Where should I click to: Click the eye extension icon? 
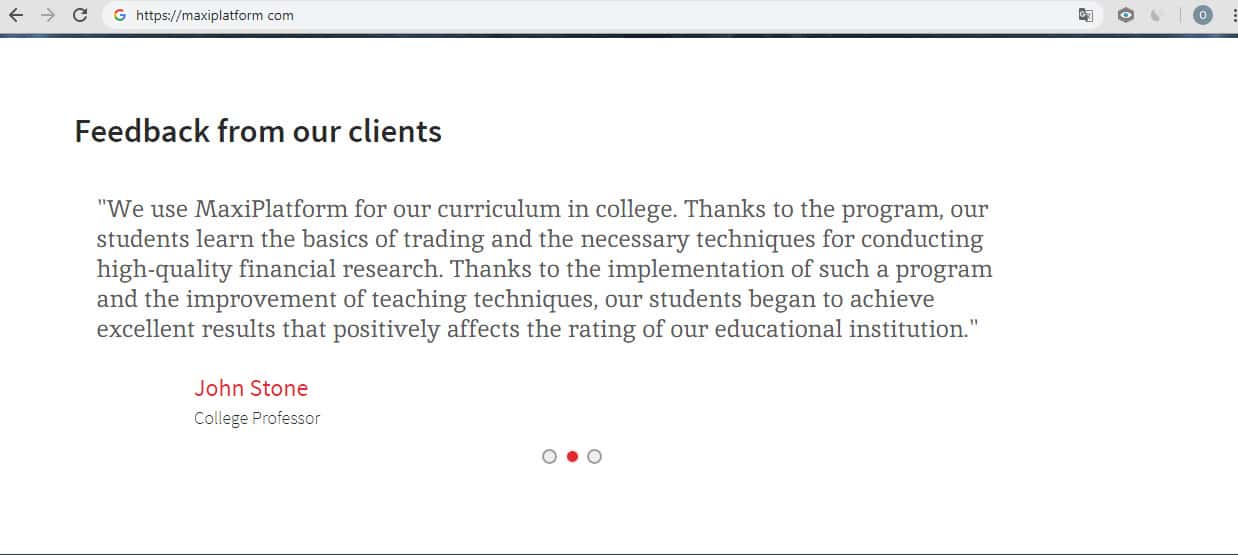1125,15
